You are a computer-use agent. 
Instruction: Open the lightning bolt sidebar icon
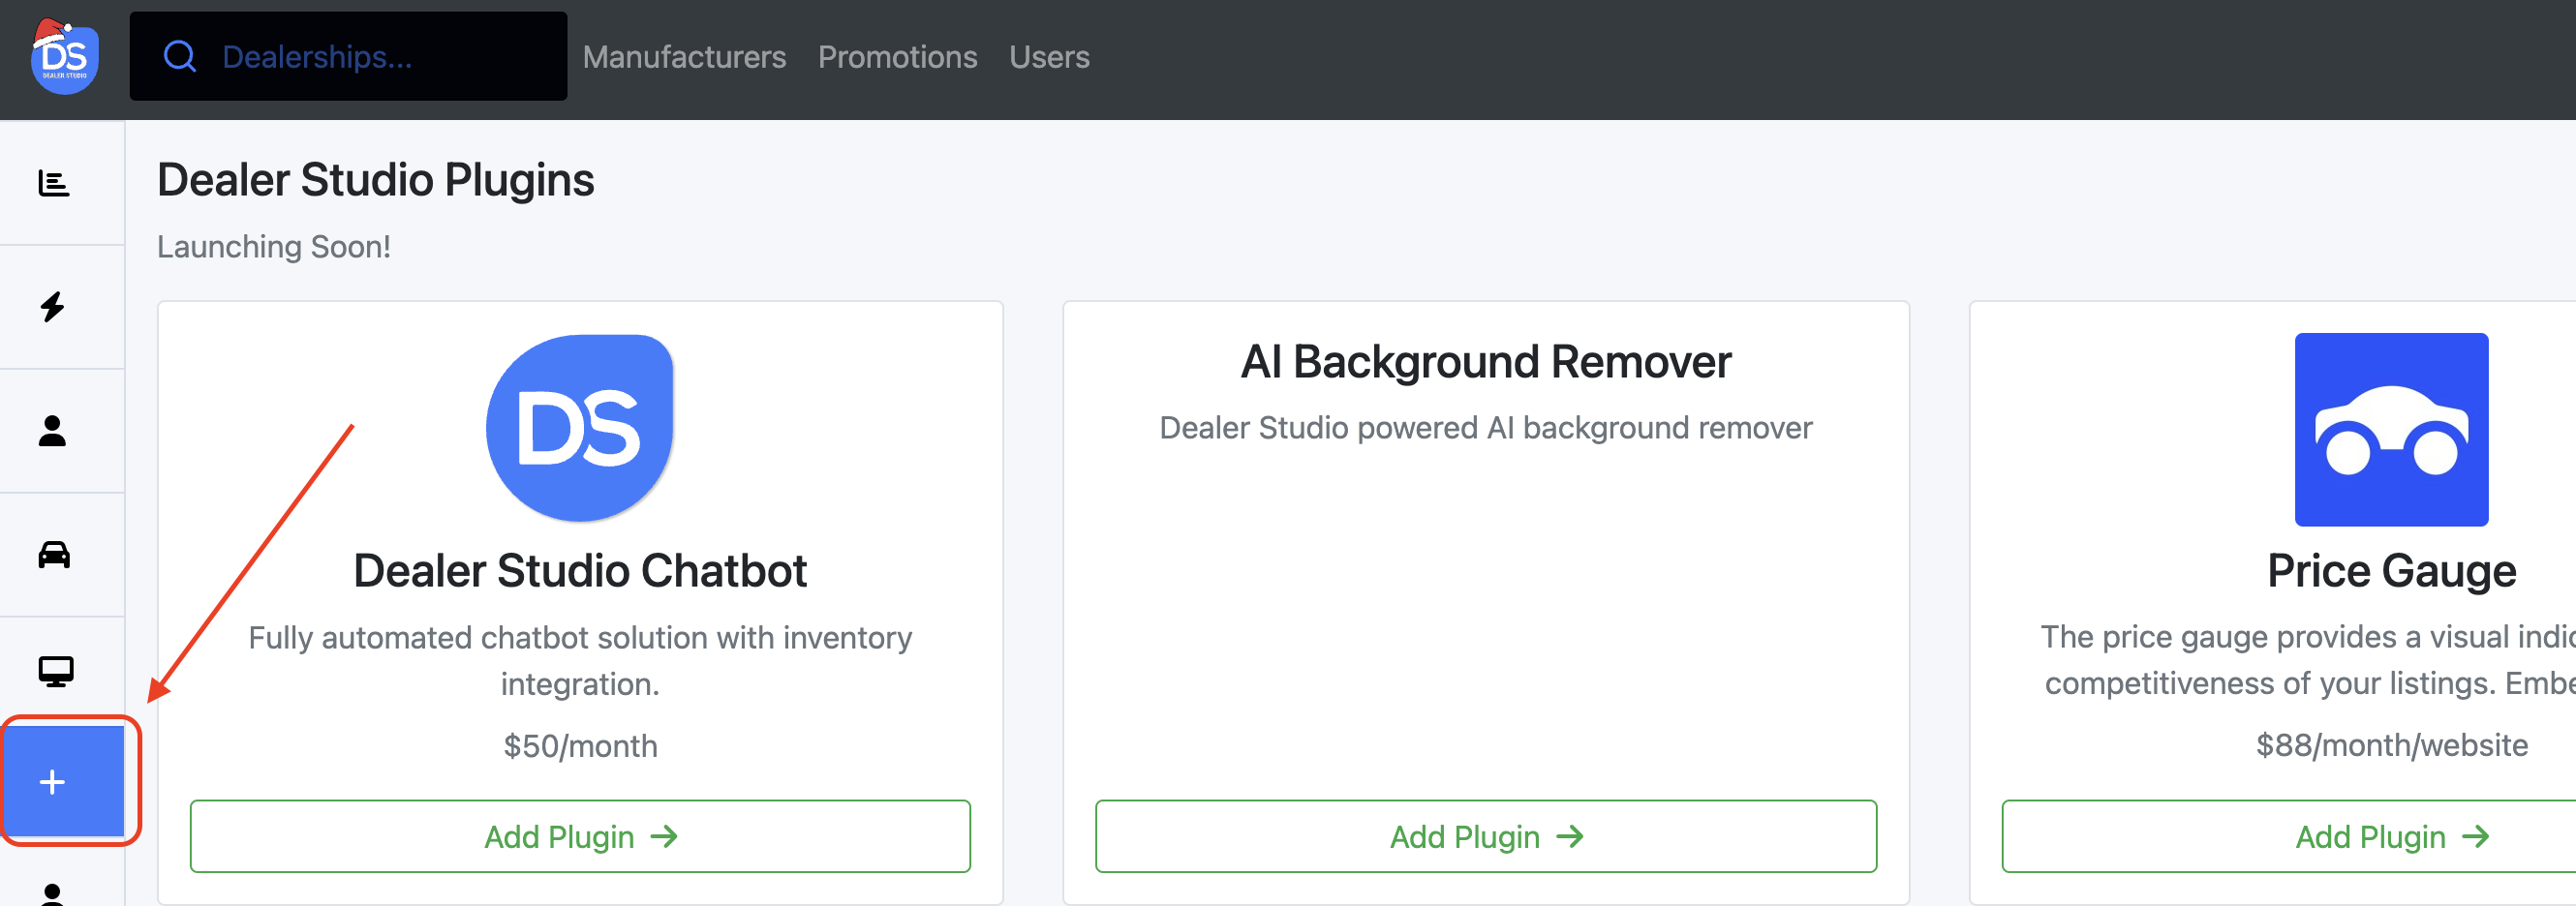(x=53, y=307)
